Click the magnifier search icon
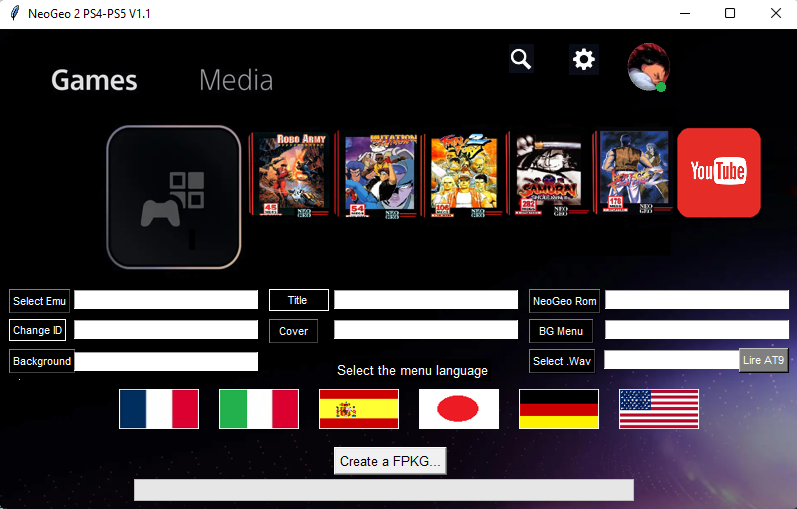 [x=521, y=59]
